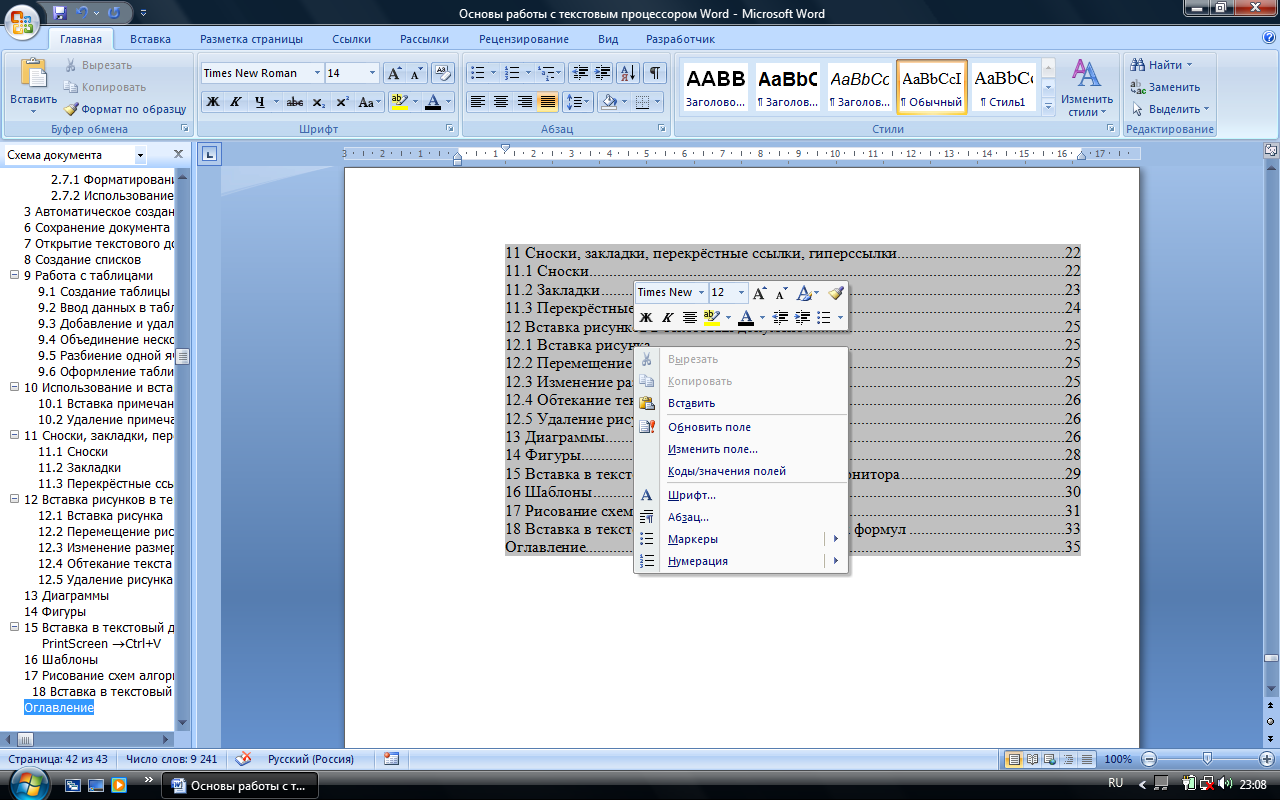Toggle Print Layout view in status bar
This screenshot has width=1280, height=800.
pos(1015,759)
